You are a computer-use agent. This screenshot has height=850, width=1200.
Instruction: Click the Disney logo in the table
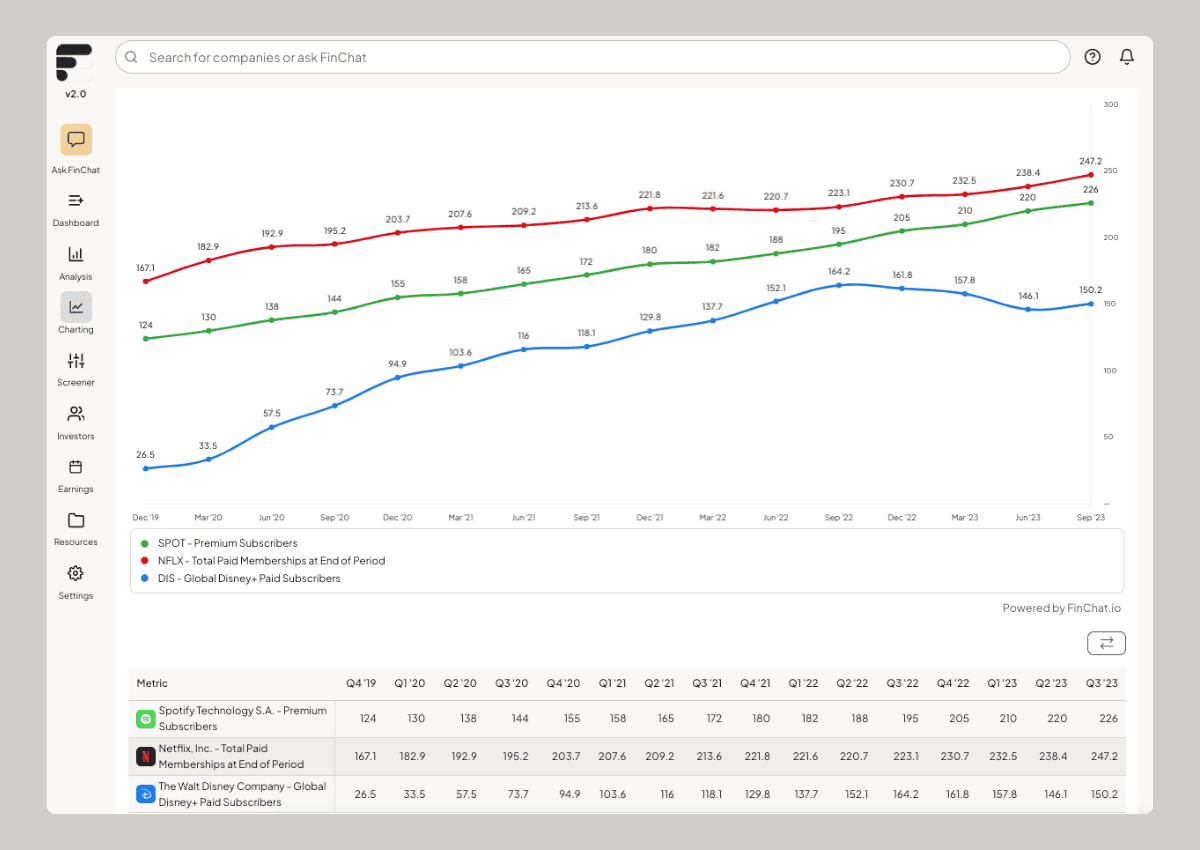(x=145, y=795)
